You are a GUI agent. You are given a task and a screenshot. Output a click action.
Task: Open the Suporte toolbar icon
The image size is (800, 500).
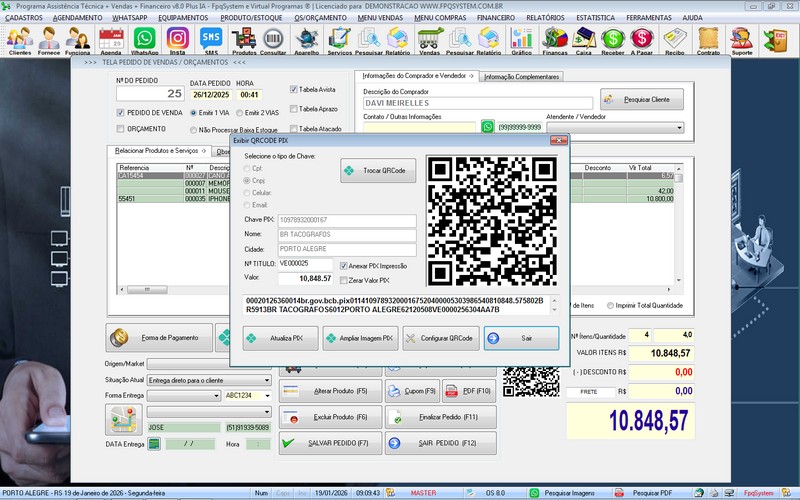(x=742, y=40)
